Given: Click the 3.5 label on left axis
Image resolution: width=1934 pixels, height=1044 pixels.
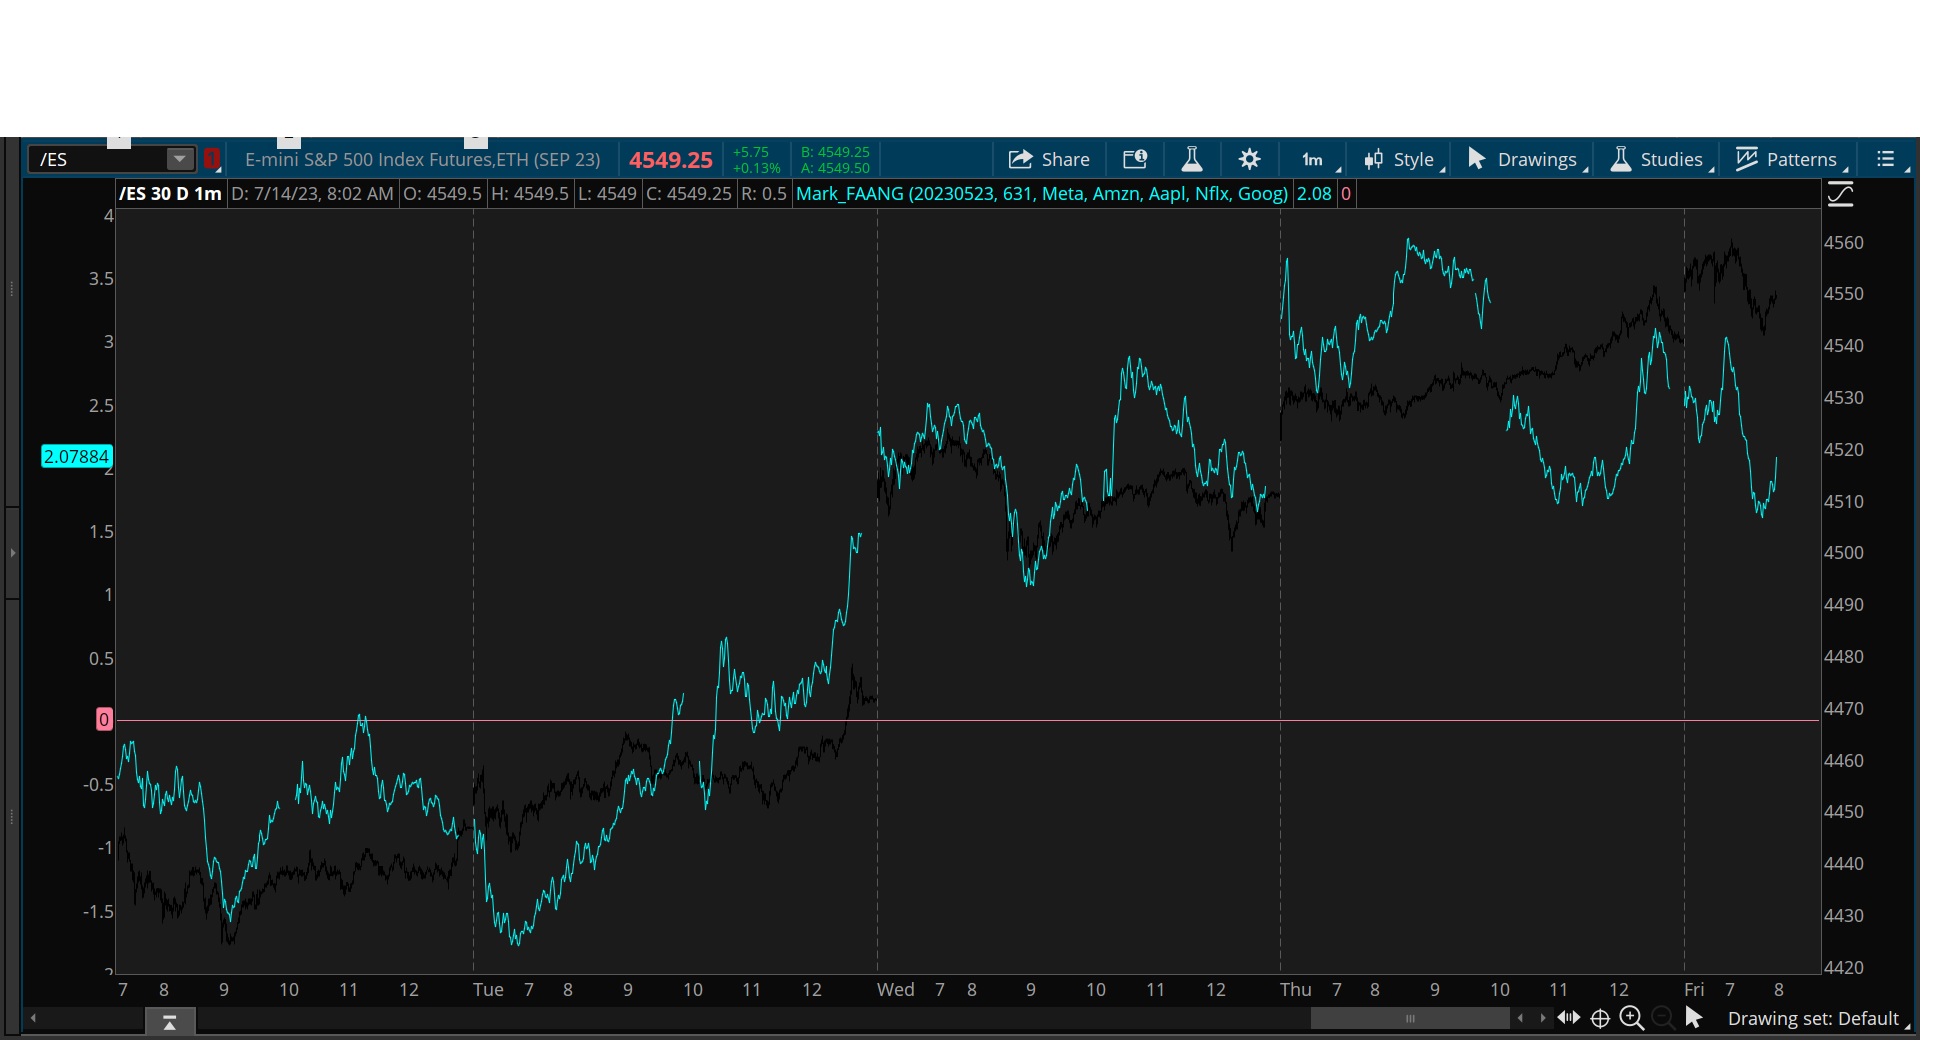Looking at the screenshot, I should [101, 278].
